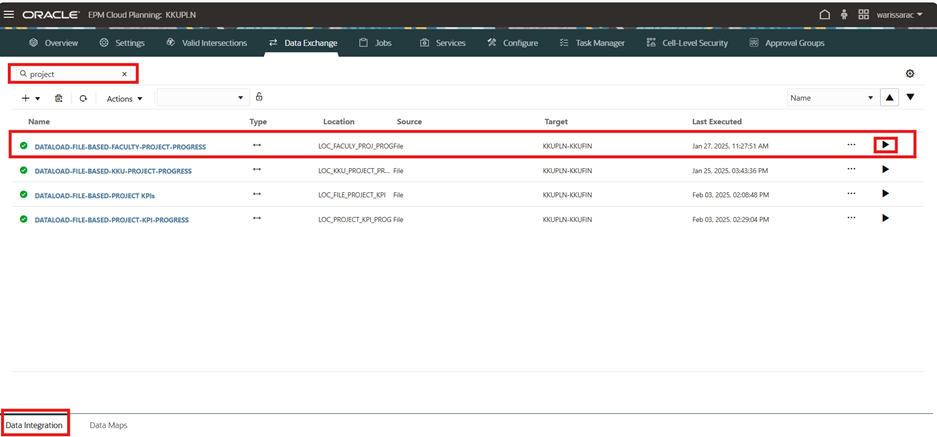Image resolution: width=937 pixels, height=437 pixels.
Task: Open DATALOAD-FILE-BASED-PROJECT-KPI-PROGRESS integration
Action: pyautogui.click(x=112, y=220)
